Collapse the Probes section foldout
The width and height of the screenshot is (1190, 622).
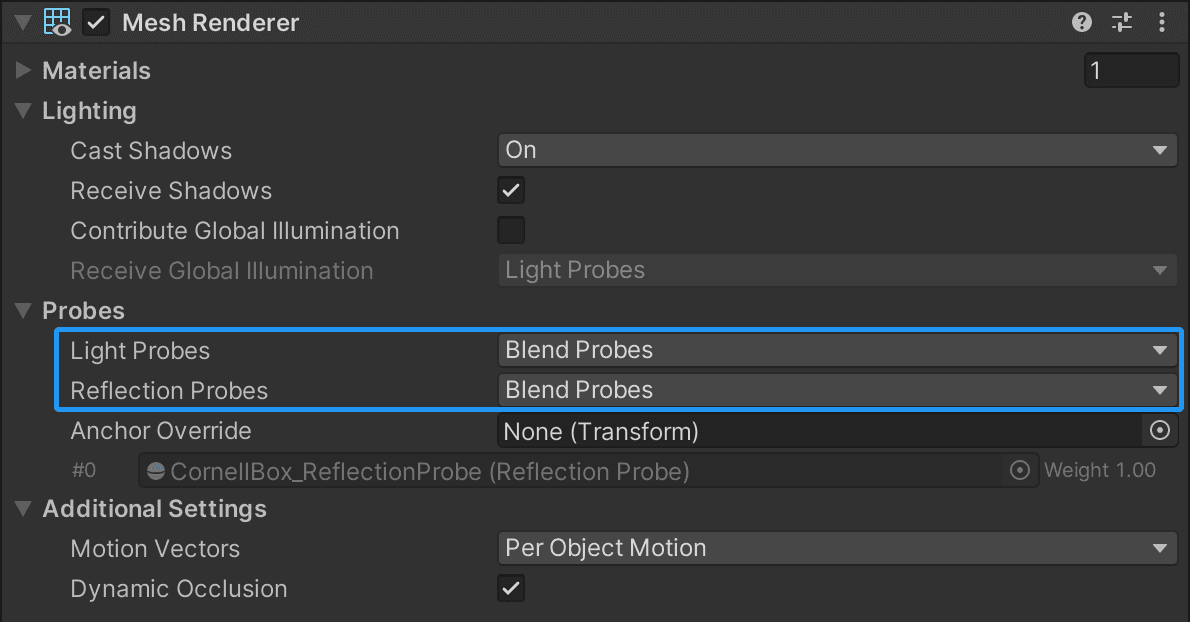click(24, 311)
